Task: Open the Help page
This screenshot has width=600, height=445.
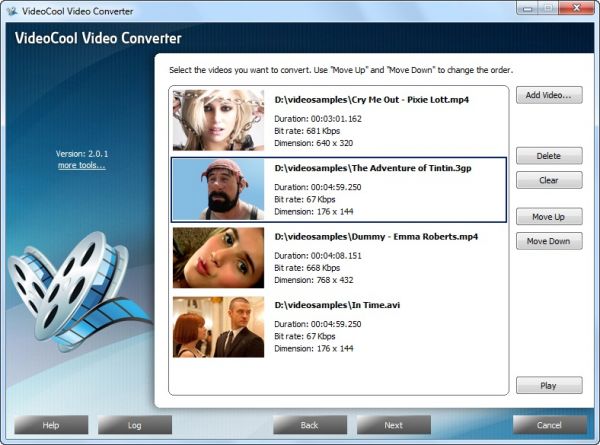Action: [51, 425]
